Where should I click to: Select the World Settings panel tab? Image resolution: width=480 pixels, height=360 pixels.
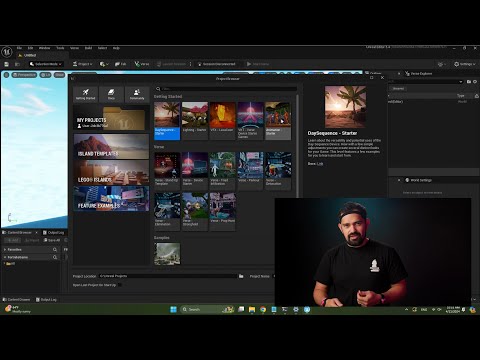click(x=418, y=180)
